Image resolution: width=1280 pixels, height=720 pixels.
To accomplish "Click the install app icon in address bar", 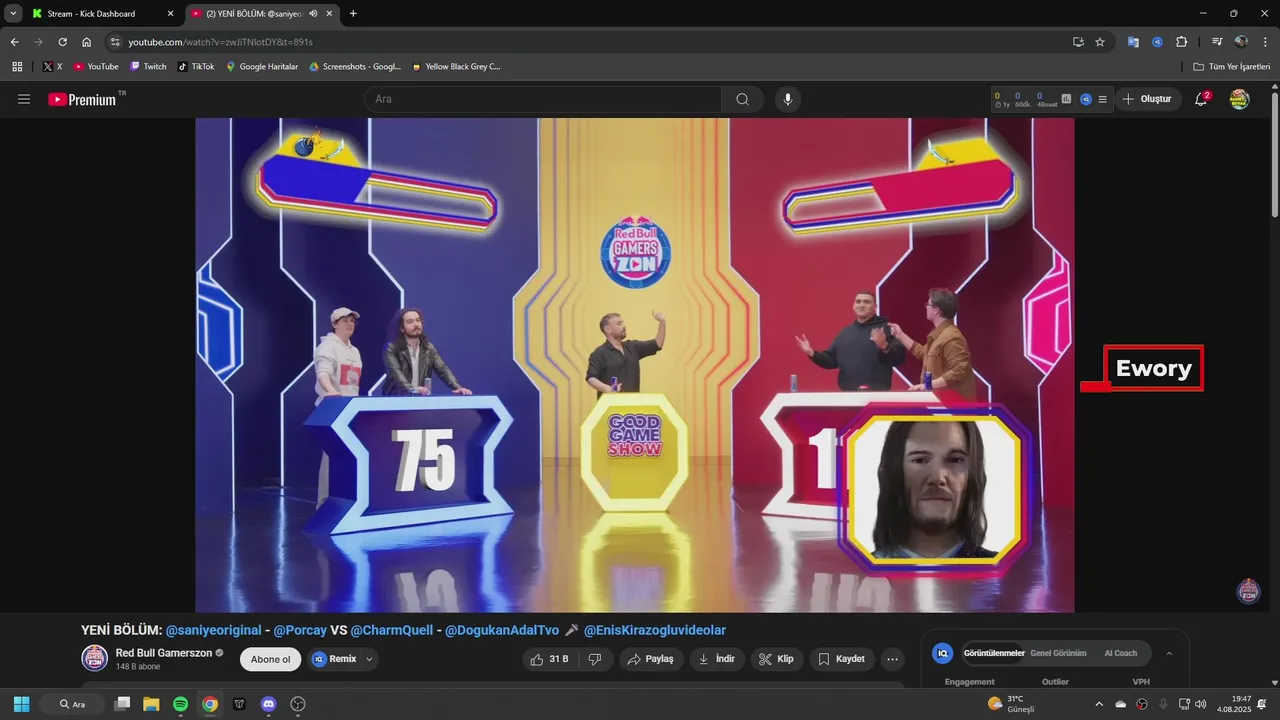I will click(x=1078, y=42).
